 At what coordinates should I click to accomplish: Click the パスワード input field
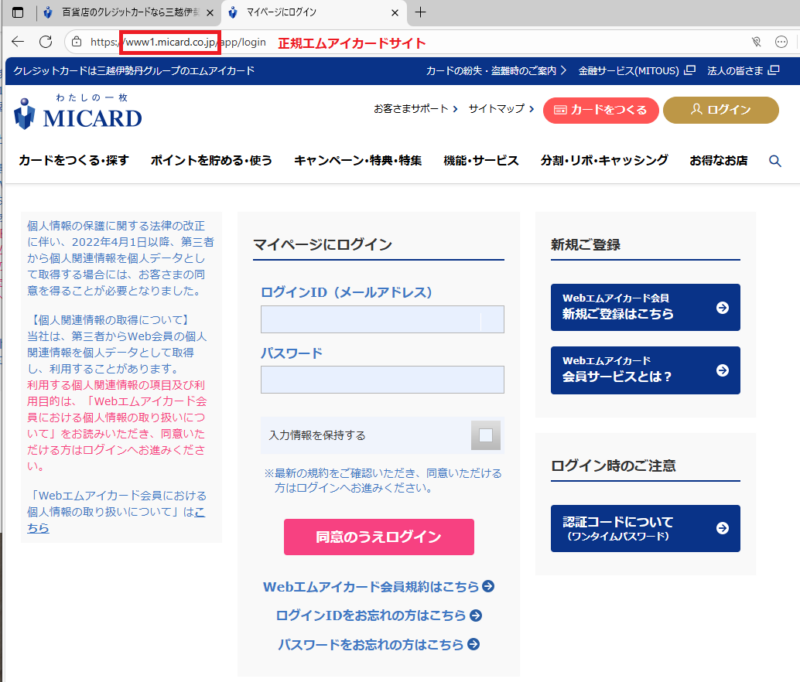(382, 380)
